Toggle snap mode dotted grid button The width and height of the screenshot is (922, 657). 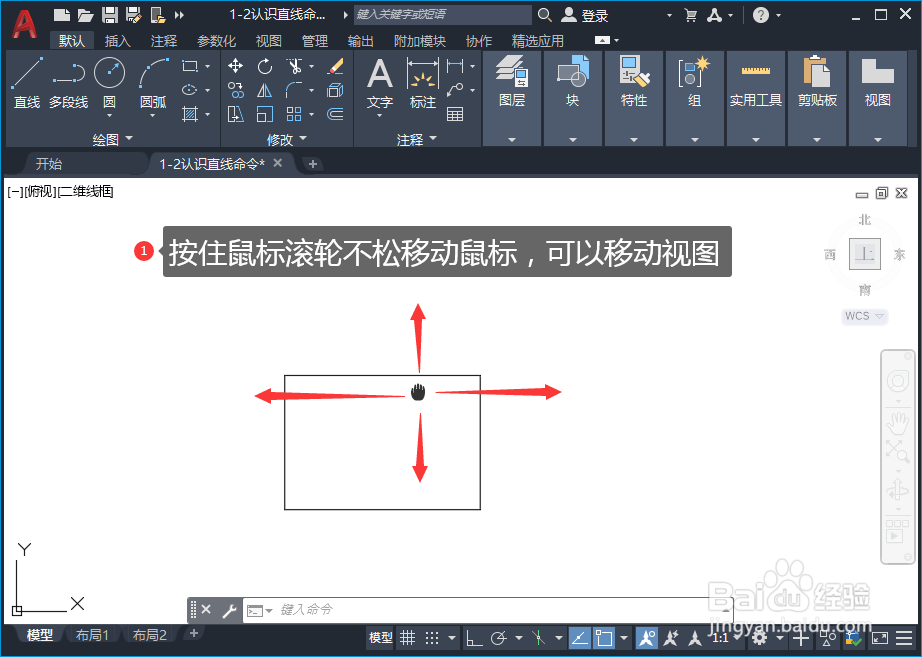(x=432, y=638)
